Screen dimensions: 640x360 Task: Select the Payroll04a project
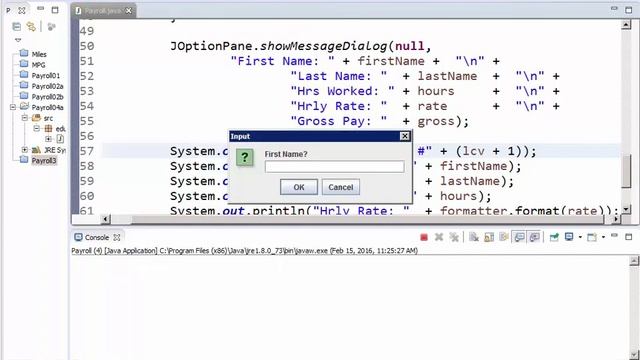(47, 107)
